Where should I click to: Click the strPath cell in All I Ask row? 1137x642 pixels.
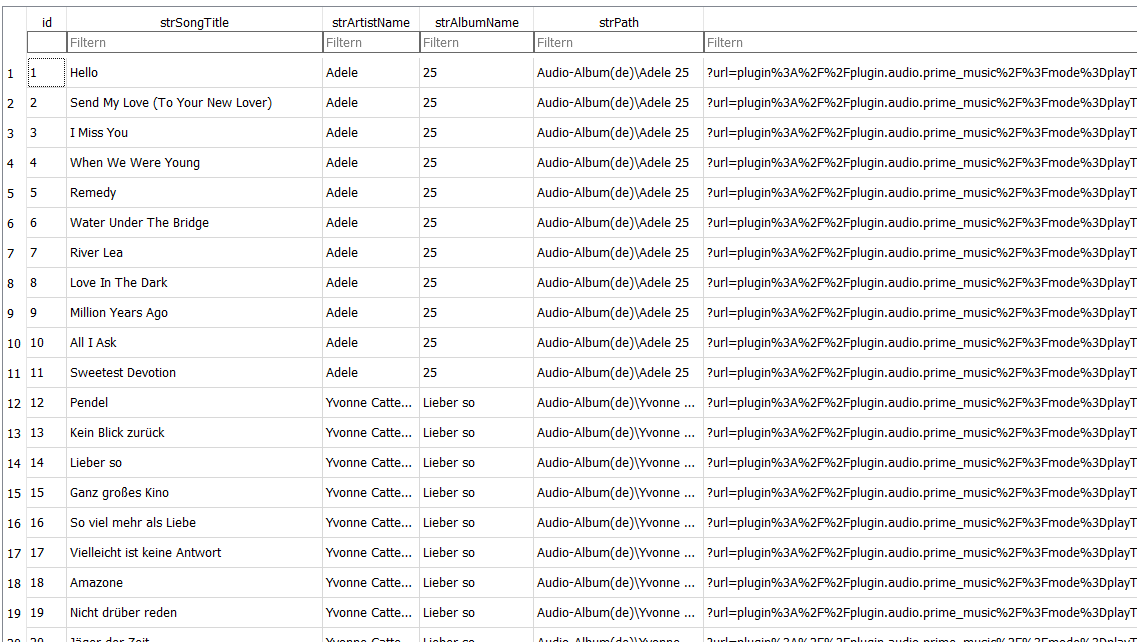tap(619, 342)
